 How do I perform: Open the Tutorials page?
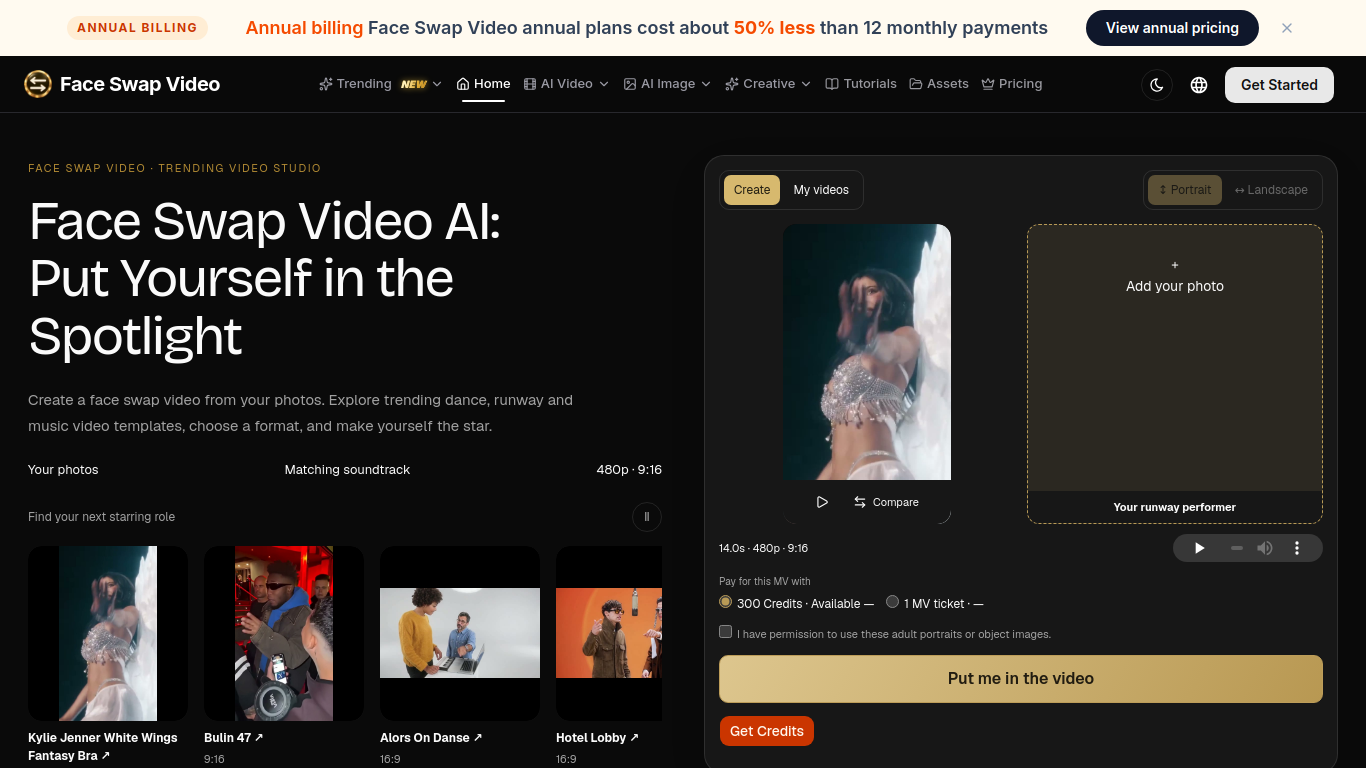click(x=861, y=84)
